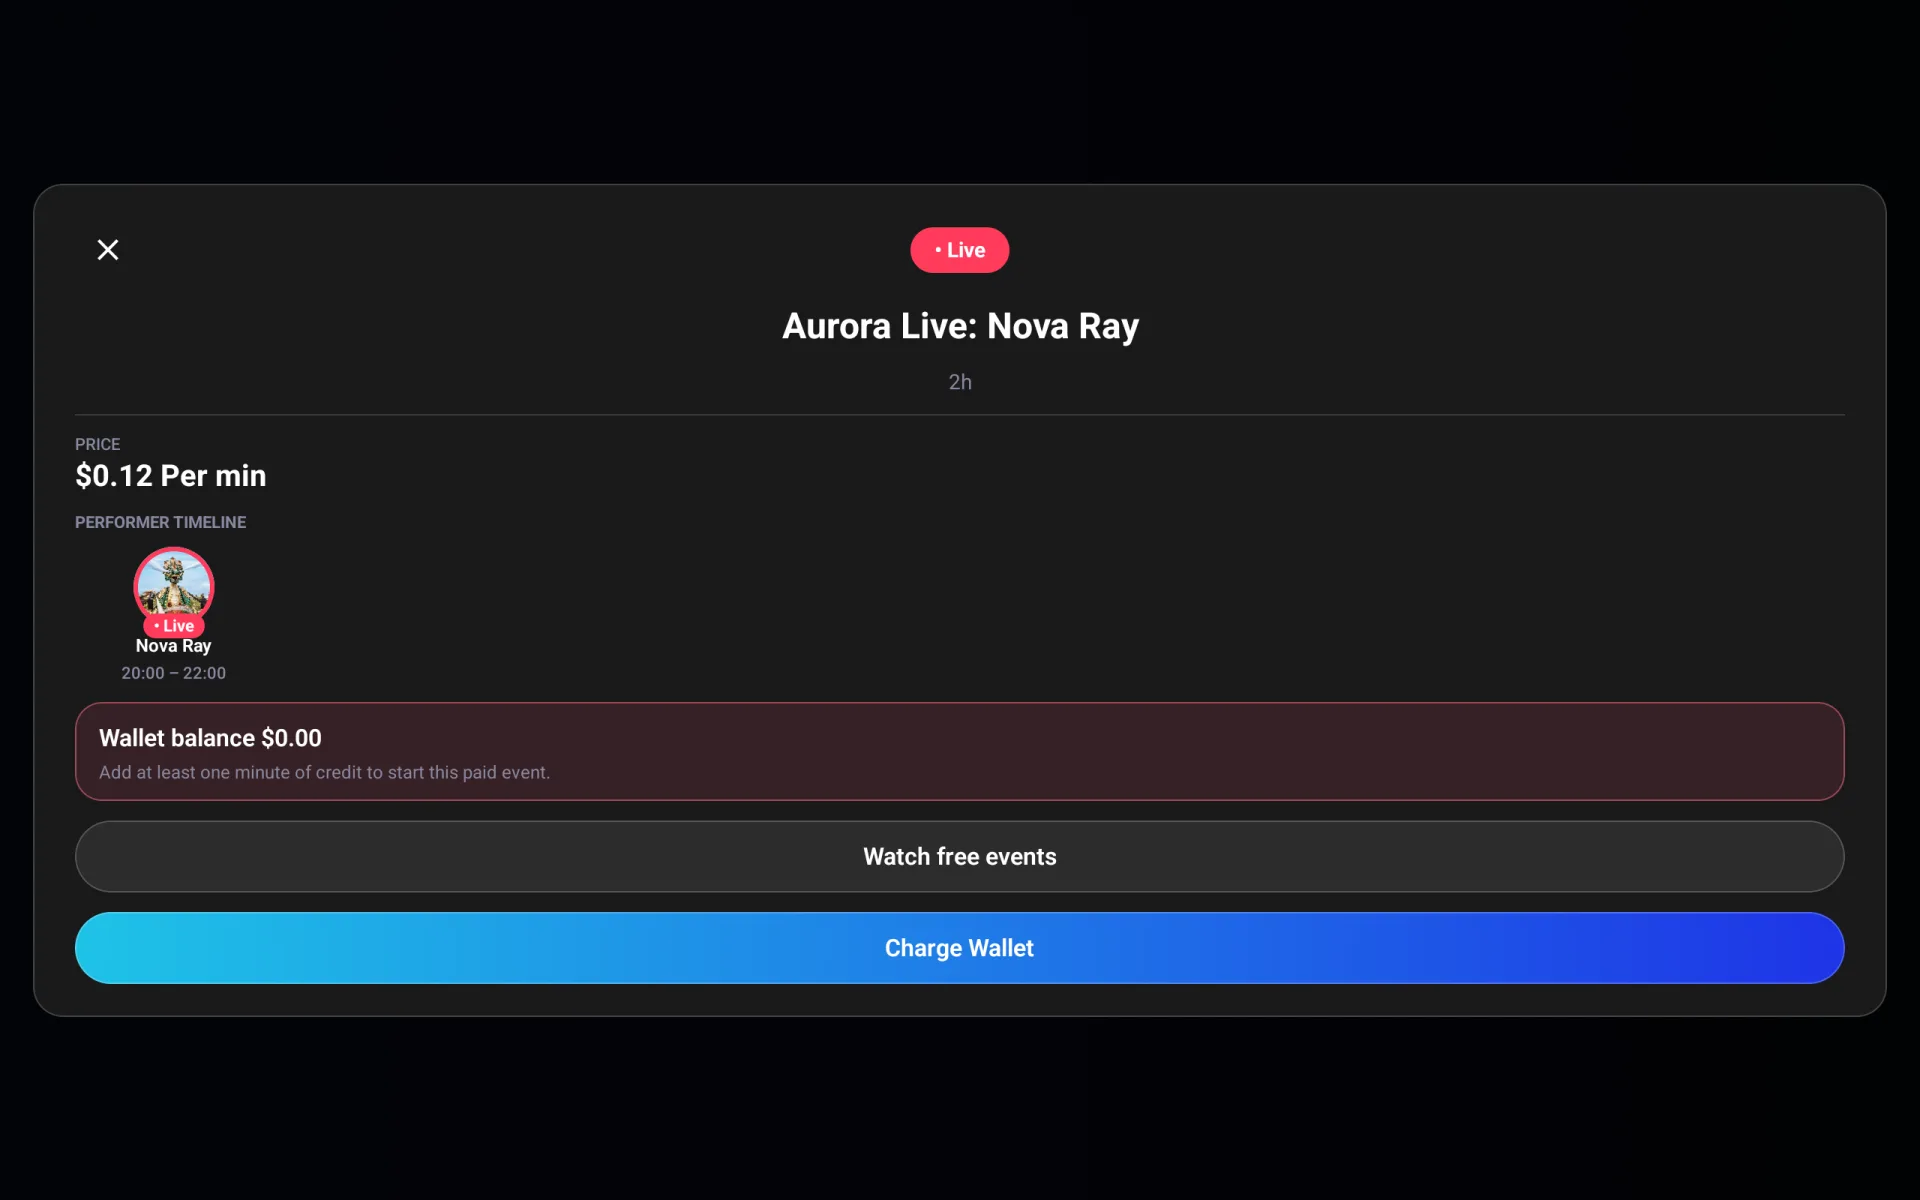Select Nova Ray performer avatar
Image resolution: width=1920 pixels, height=1200 pixels.
(x=174, y=587)
